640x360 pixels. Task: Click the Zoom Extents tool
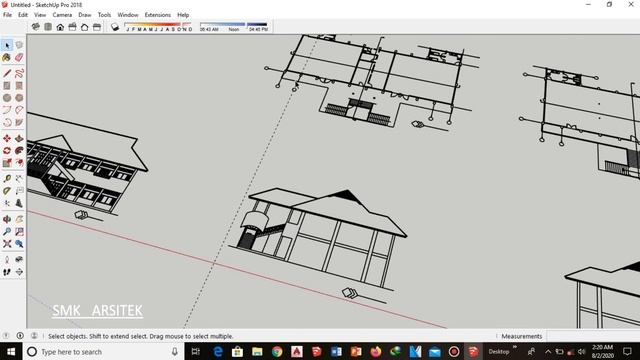[x=7, y=244]
